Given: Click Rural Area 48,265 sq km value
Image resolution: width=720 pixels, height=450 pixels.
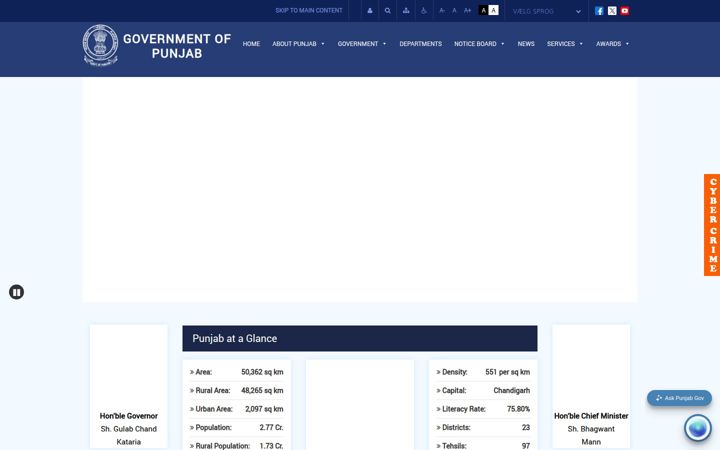Looking at the screenshot, I should pos(262,390).
